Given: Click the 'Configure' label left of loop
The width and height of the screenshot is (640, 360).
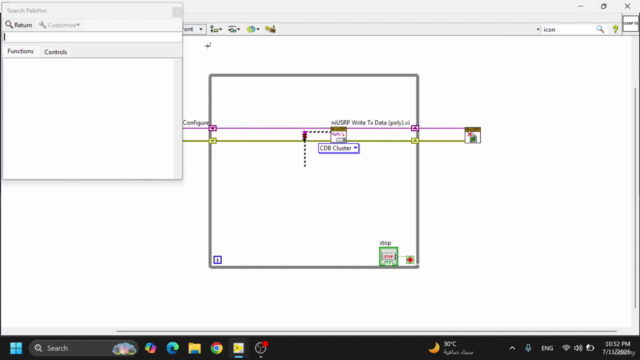Looking at the screenshot, I should click(196, 122).
